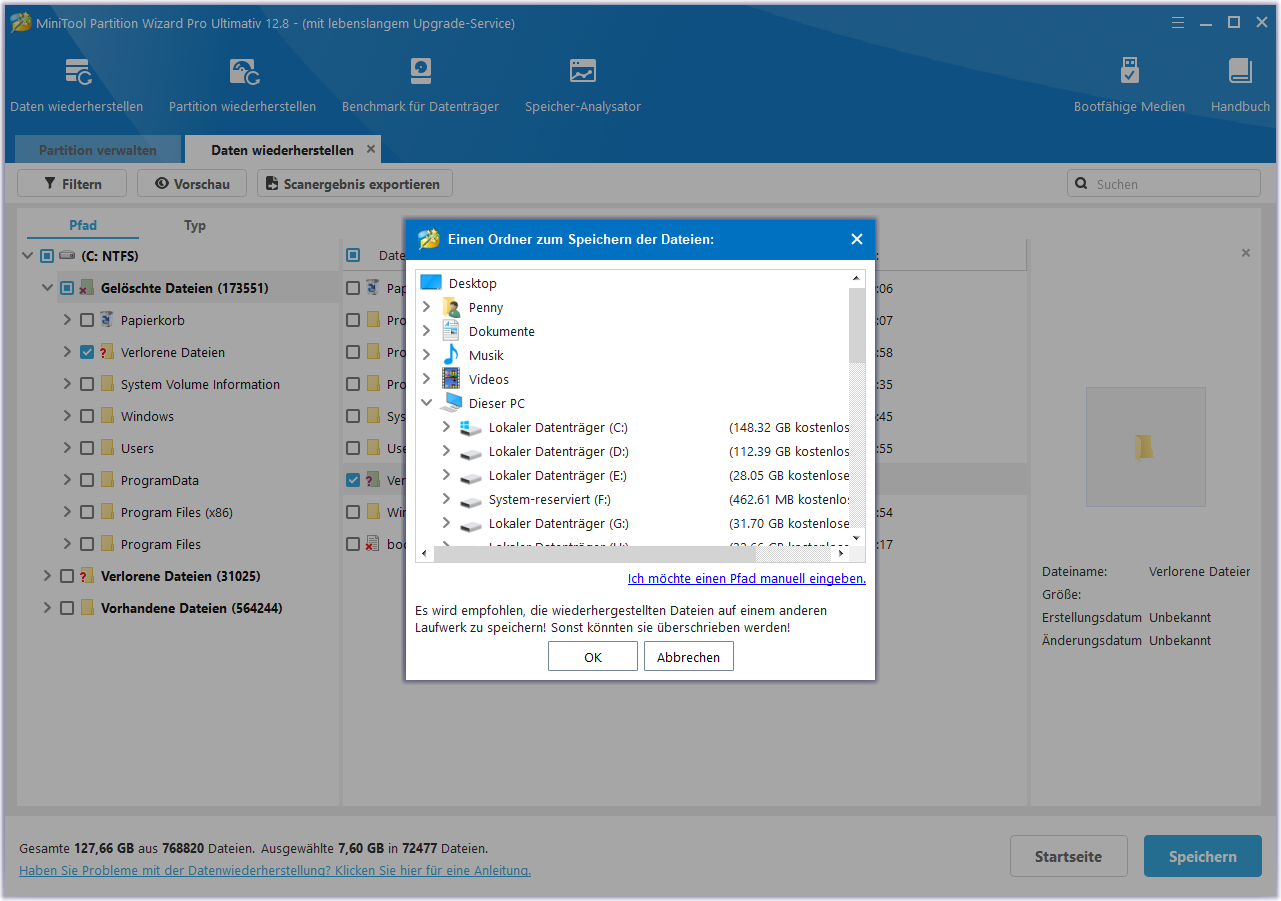Screen dimensions: 1281x901
Task: Select drive icon for Lokaler Datenträger (G:)
Action: 471,524
